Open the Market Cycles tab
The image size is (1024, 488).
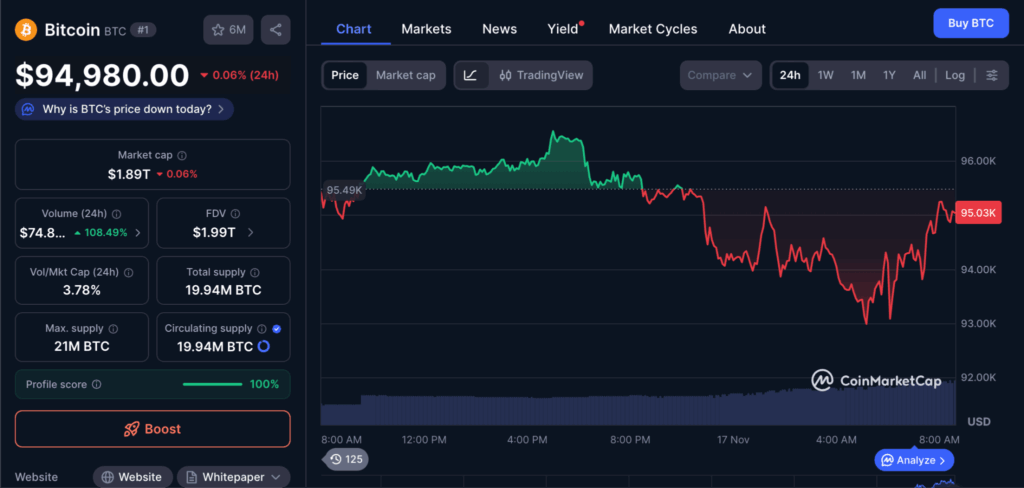[653, 29]
